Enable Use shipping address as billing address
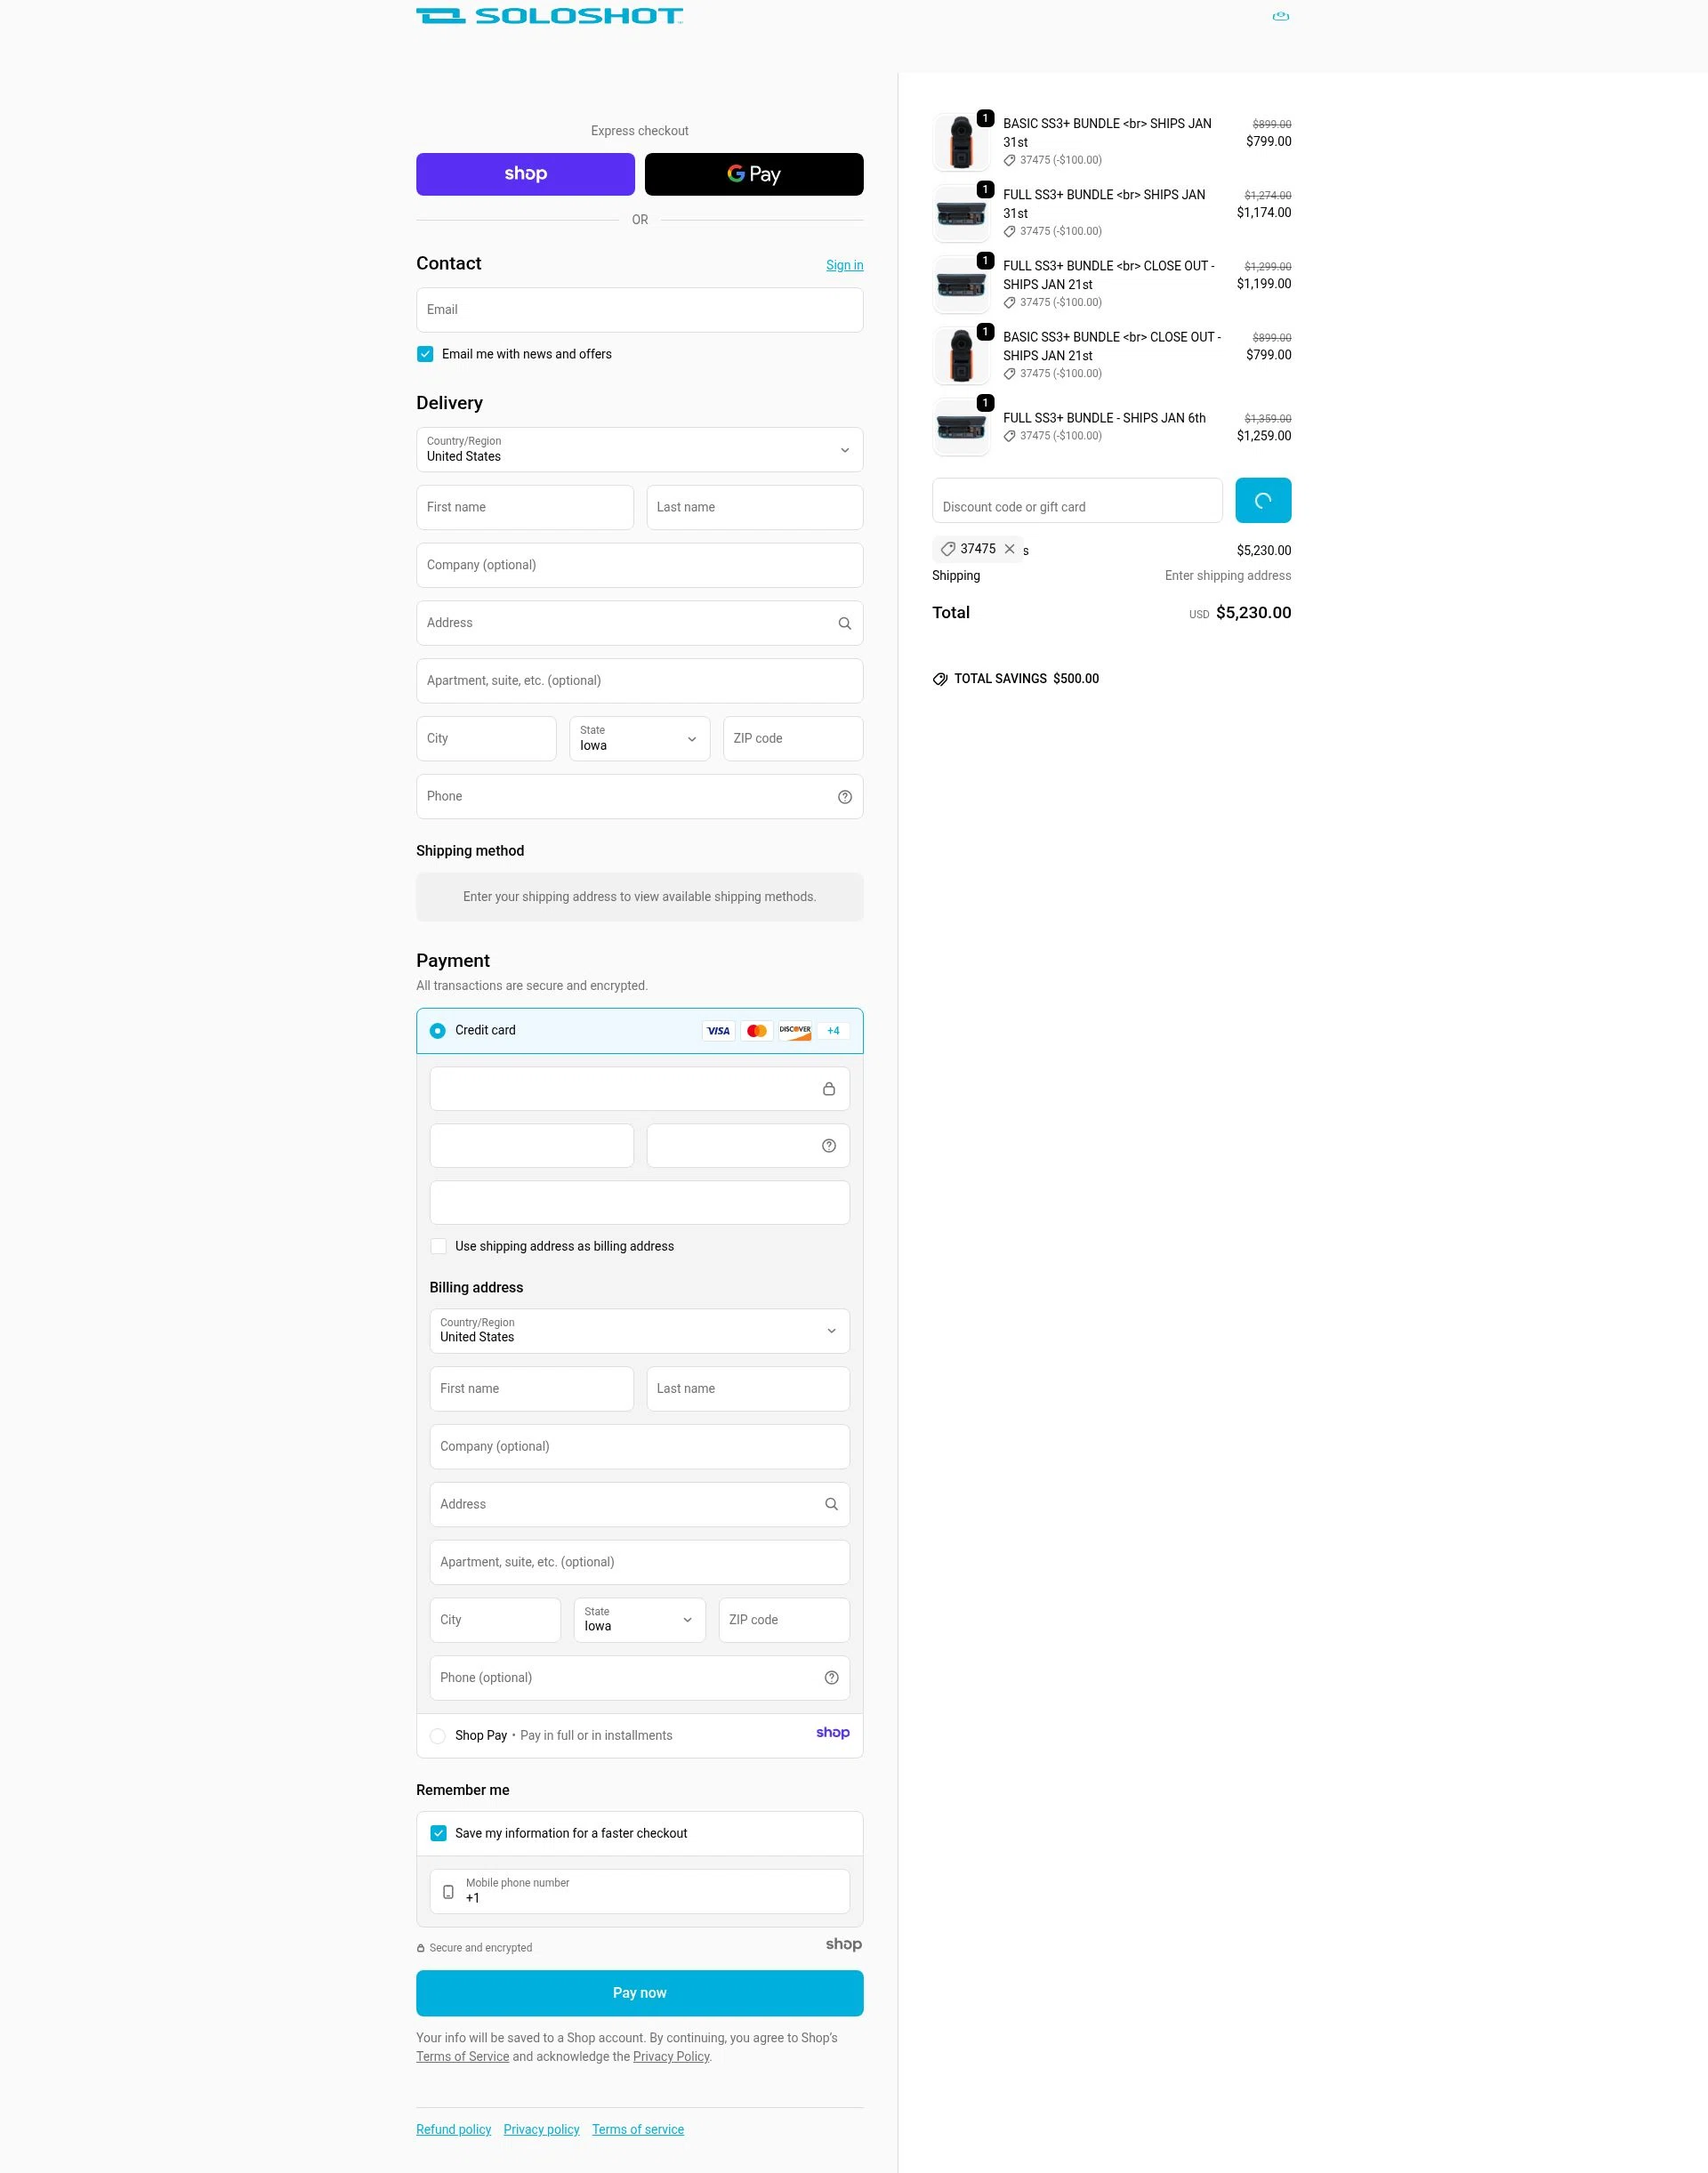The width and height of the screenshot is (1708, 2173). [x=438, y=1246]
